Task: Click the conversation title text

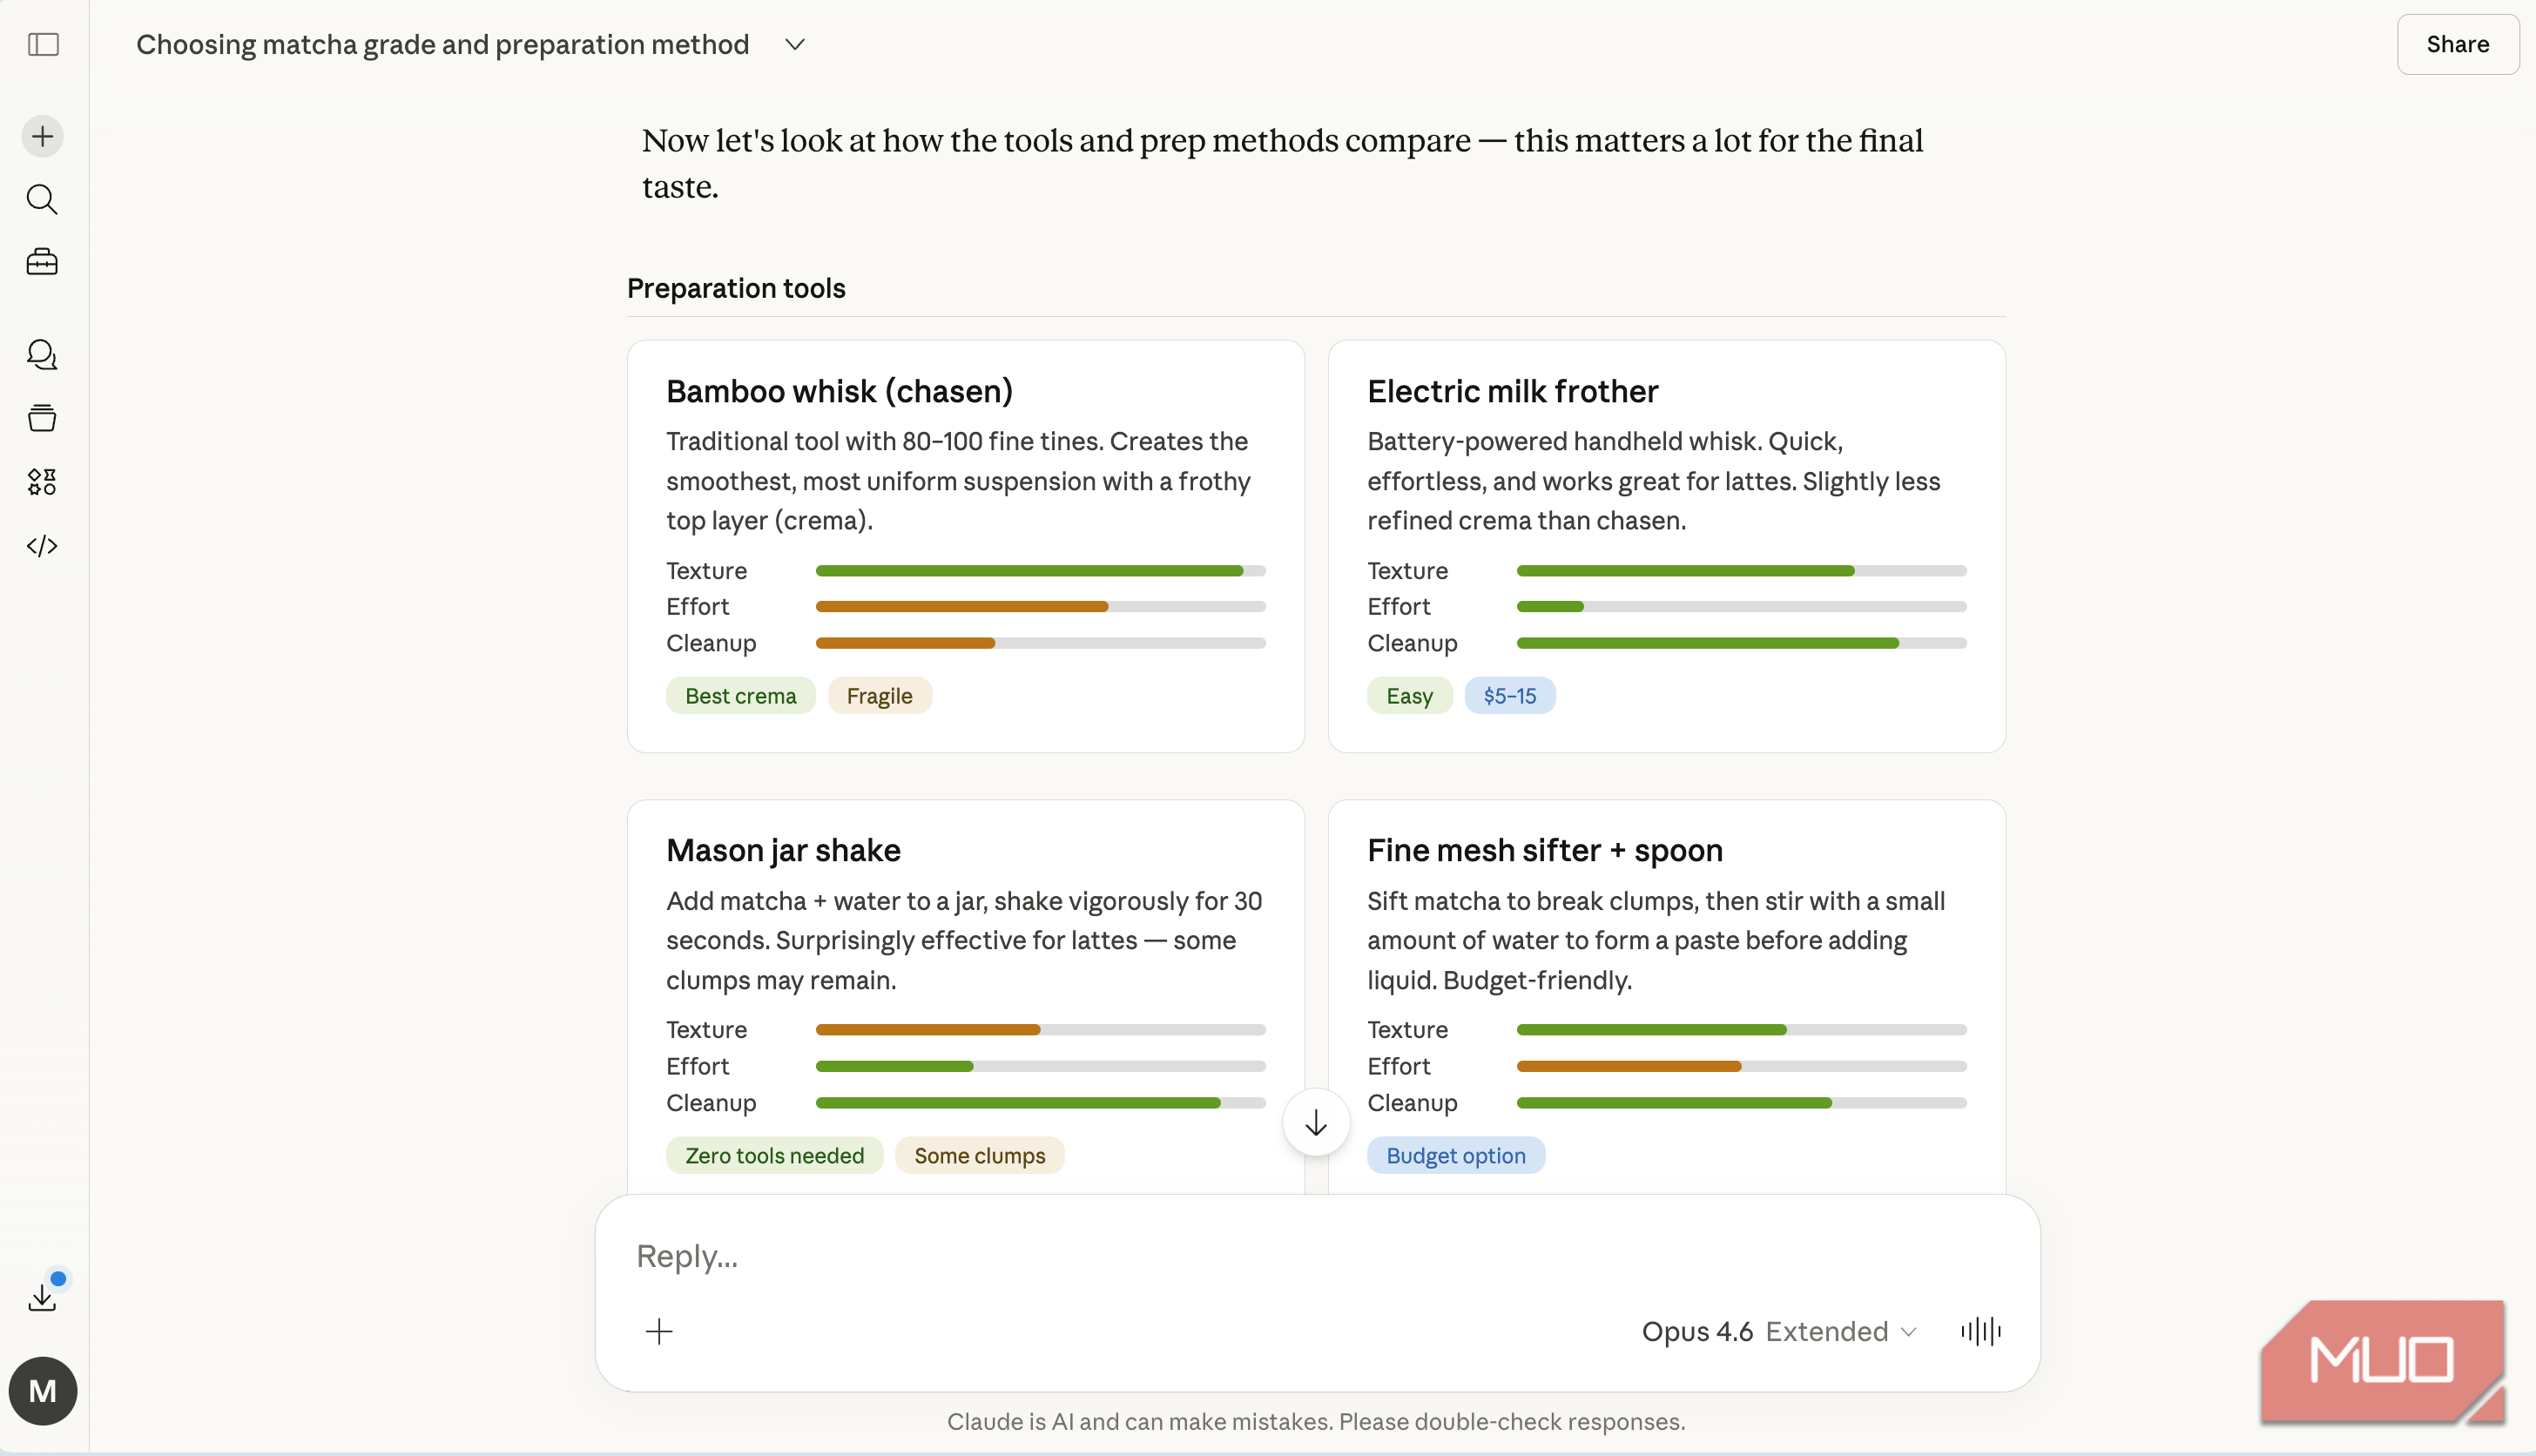Action: (x=442, y=44)
